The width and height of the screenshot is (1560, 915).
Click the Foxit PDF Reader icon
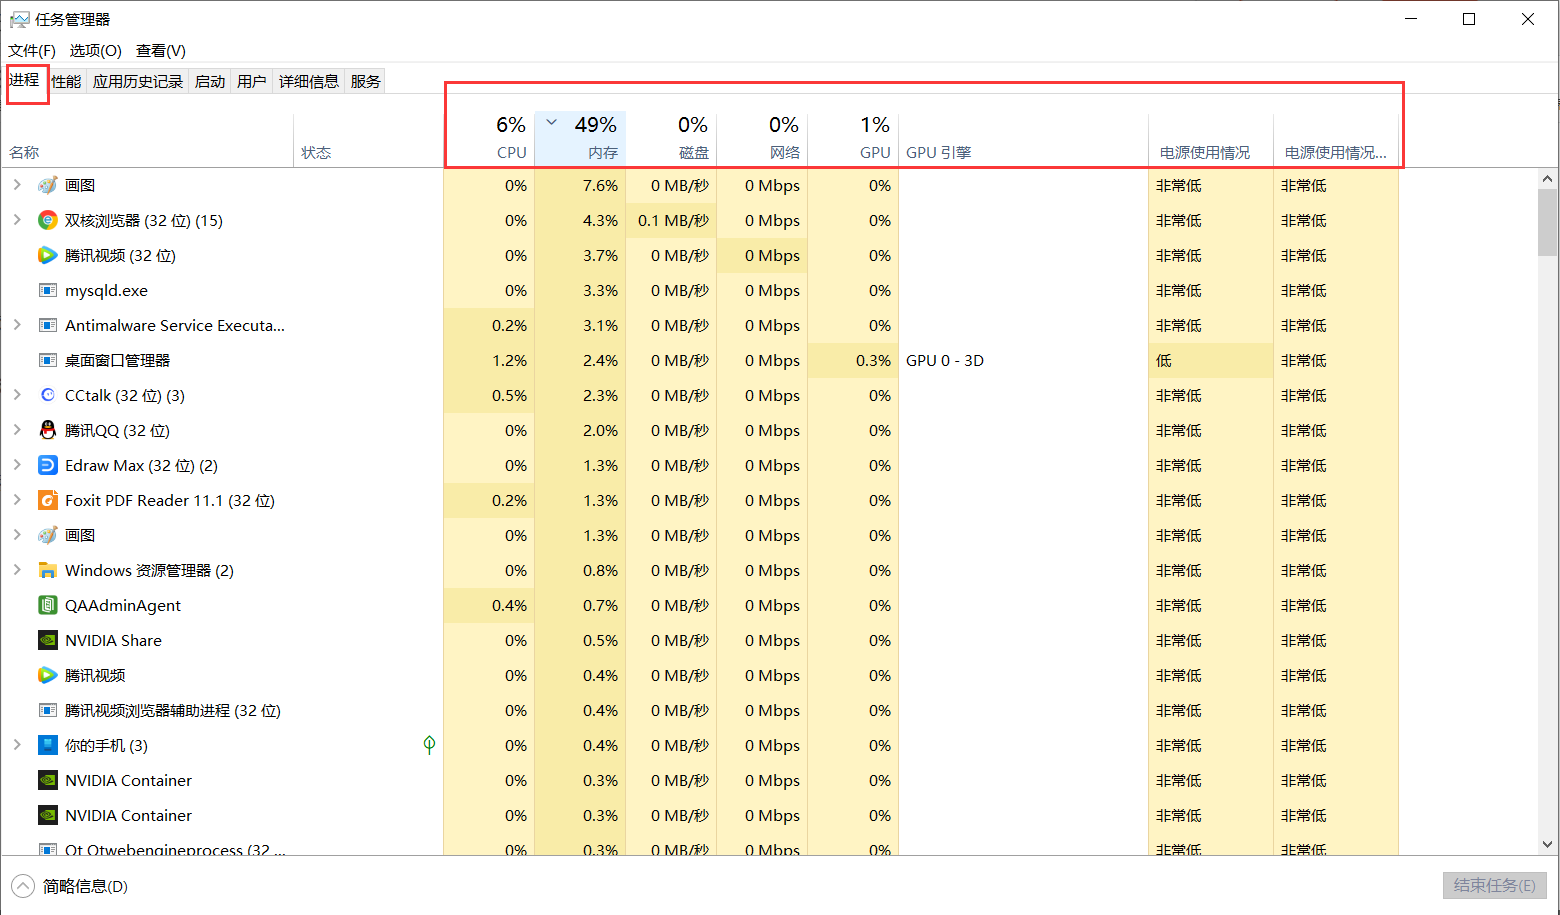(47, 500)
